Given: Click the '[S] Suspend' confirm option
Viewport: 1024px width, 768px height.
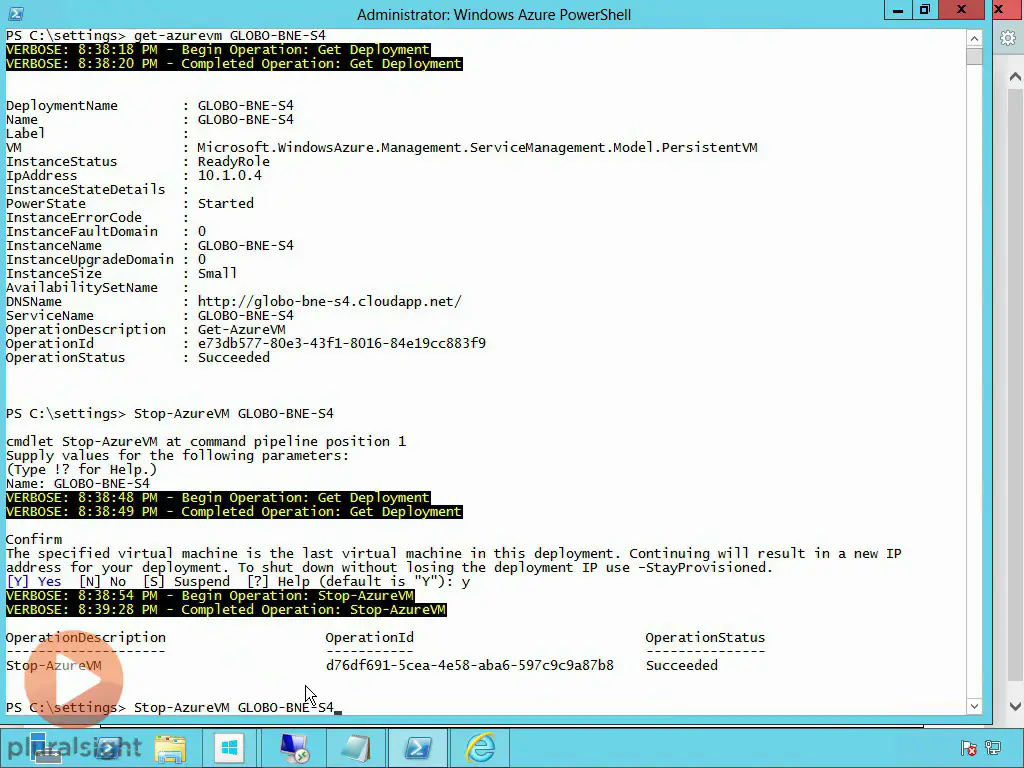Looking at the screenshot, I should coord(186,581).
